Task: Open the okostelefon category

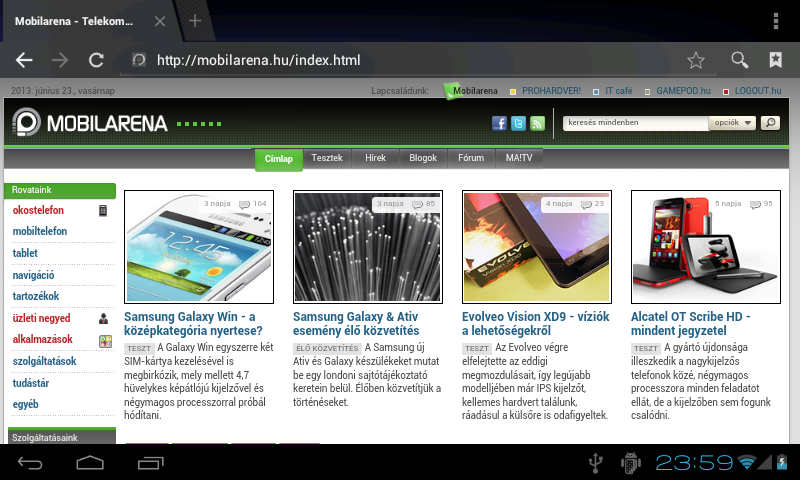Action: [38, 210]
